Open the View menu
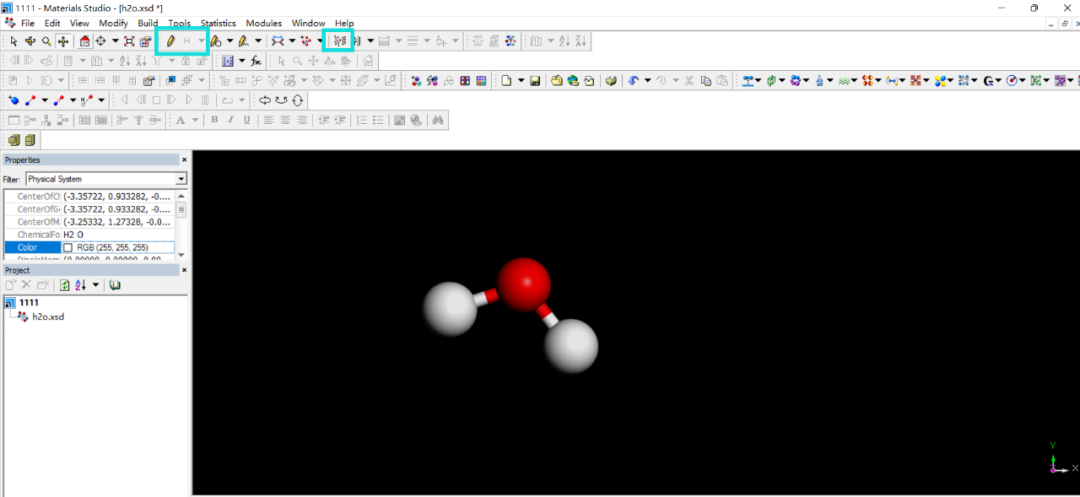The height and width of the screenshot is (497, 1080). point(80,23)
